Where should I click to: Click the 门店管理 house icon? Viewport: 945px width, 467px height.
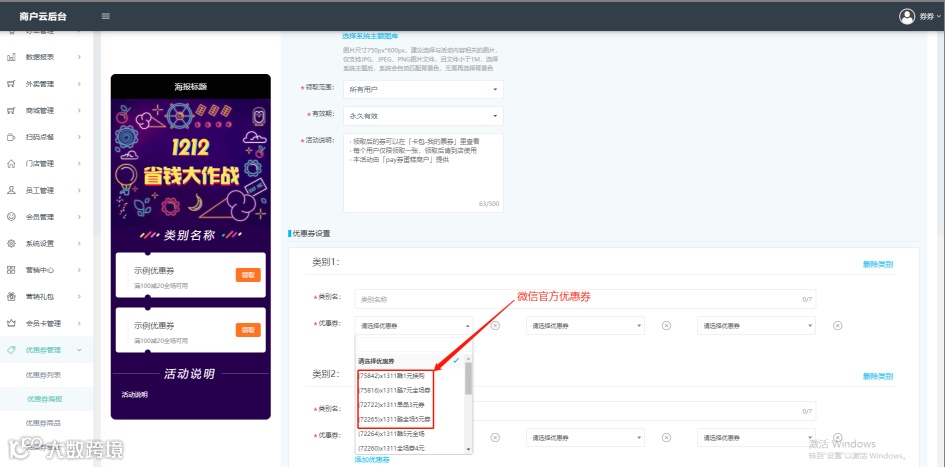click(11, 163)
